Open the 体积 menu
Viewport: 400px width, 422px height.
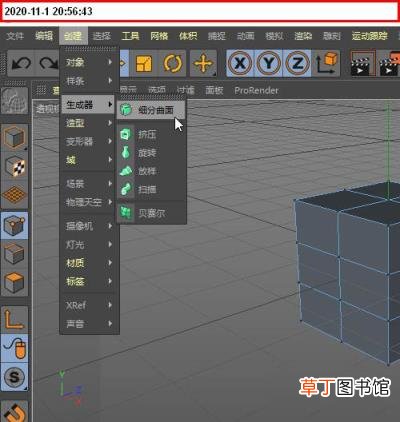tap(188, 36)
